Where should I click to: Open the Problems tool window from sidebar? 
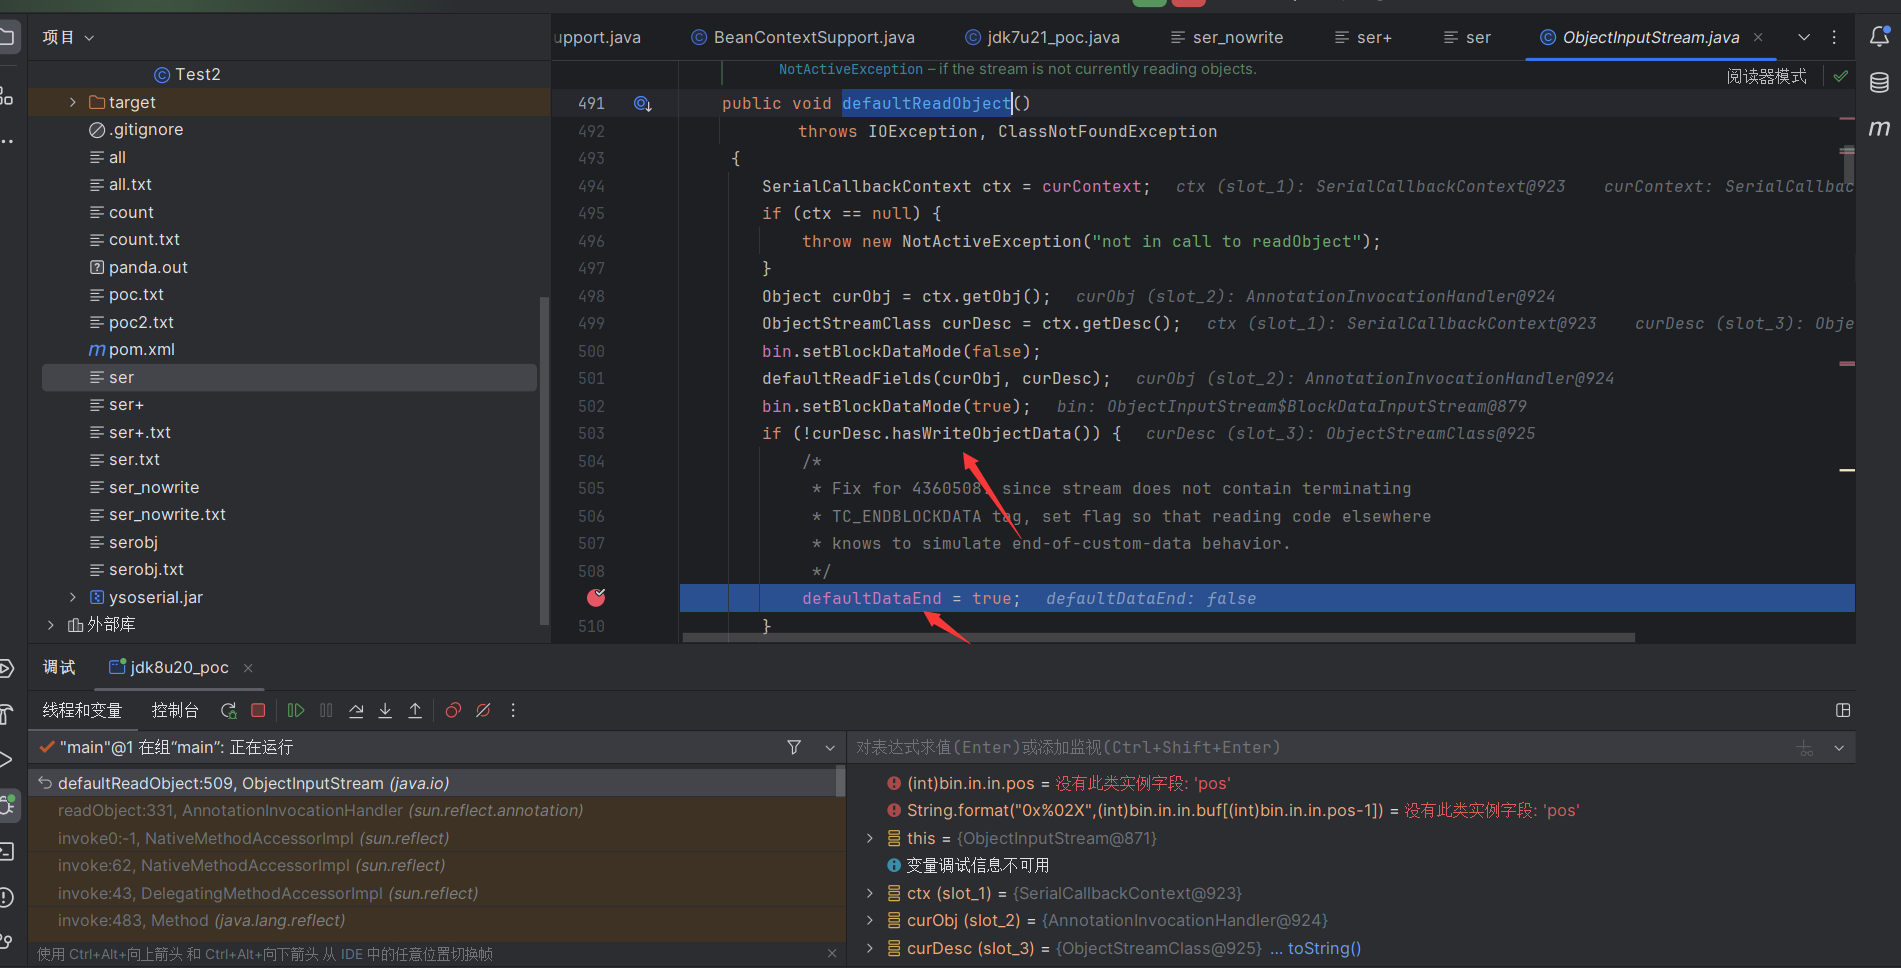click(5, 898)
